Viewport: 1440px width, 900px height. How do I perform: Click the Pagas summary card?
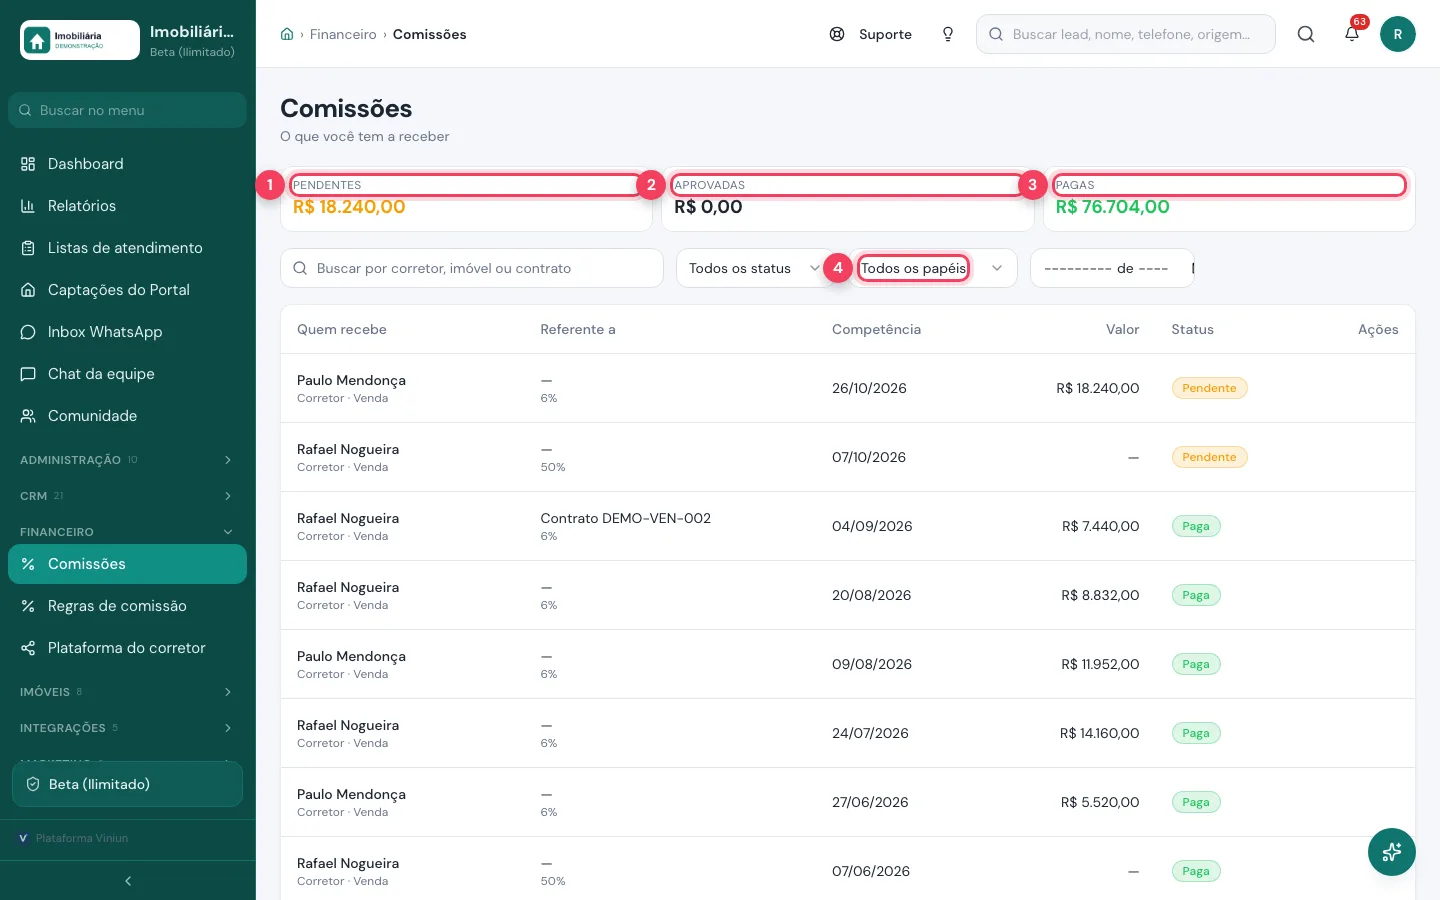click(x=1229, y=199)
